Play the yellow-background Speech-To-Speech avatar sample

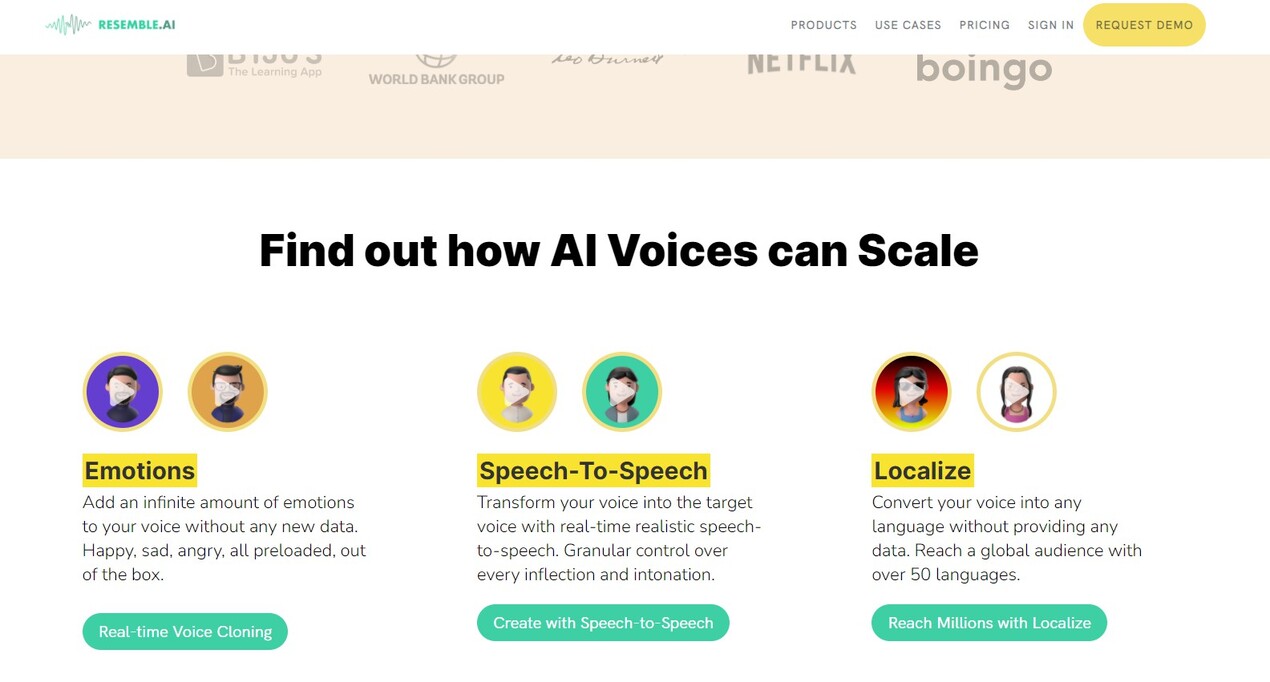[517, 392]
